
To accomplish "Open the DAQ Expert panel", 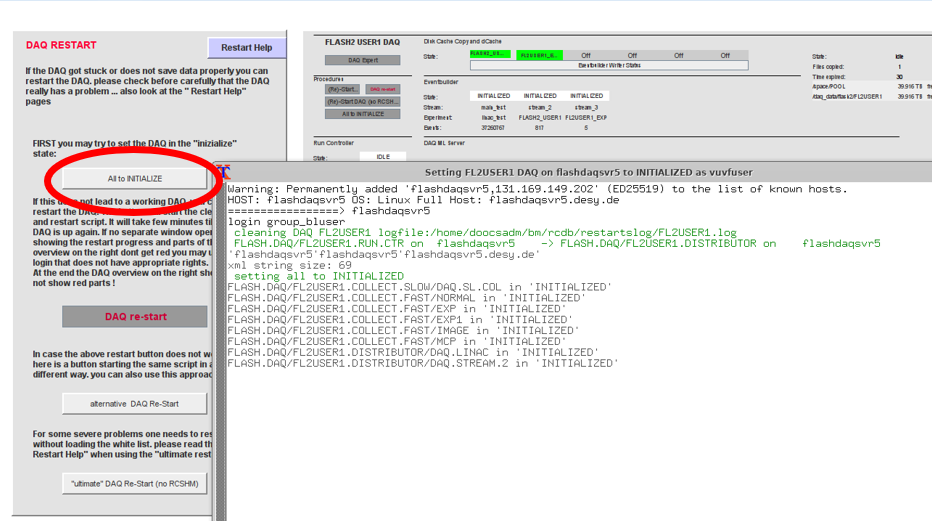I will [x=362, y=60].
